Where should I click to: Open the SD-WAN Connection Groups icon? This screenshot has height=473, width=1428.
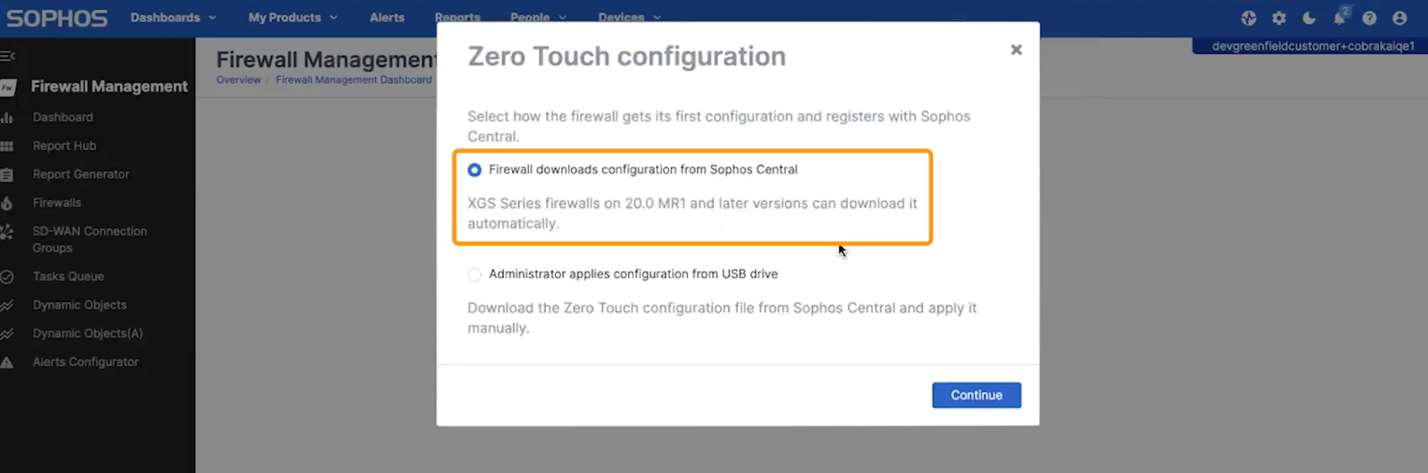pos(7,232)
